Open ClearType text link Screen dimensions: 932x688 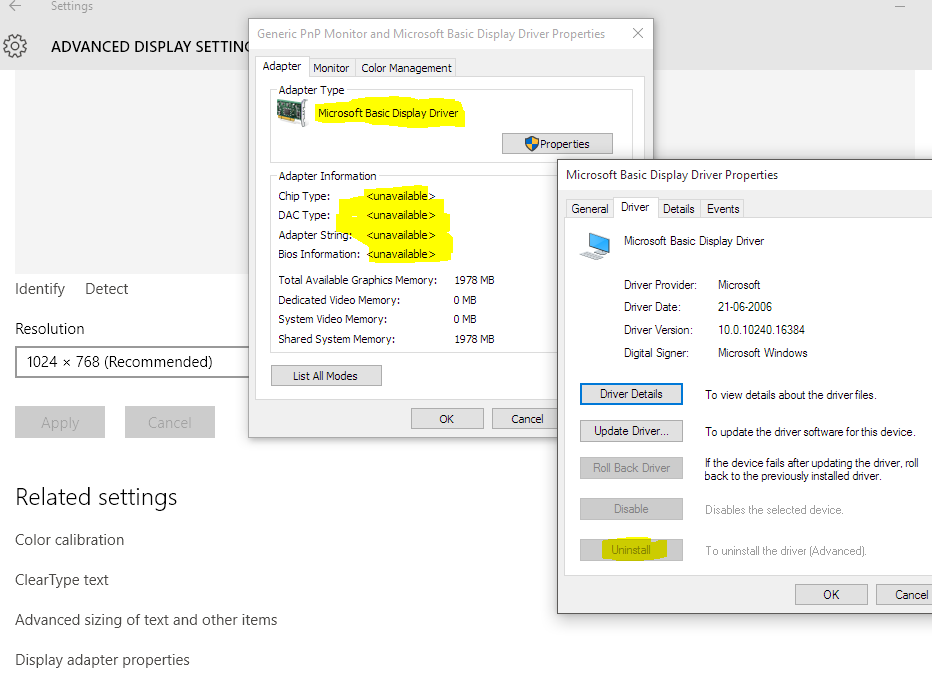click(x=62, y=580)
